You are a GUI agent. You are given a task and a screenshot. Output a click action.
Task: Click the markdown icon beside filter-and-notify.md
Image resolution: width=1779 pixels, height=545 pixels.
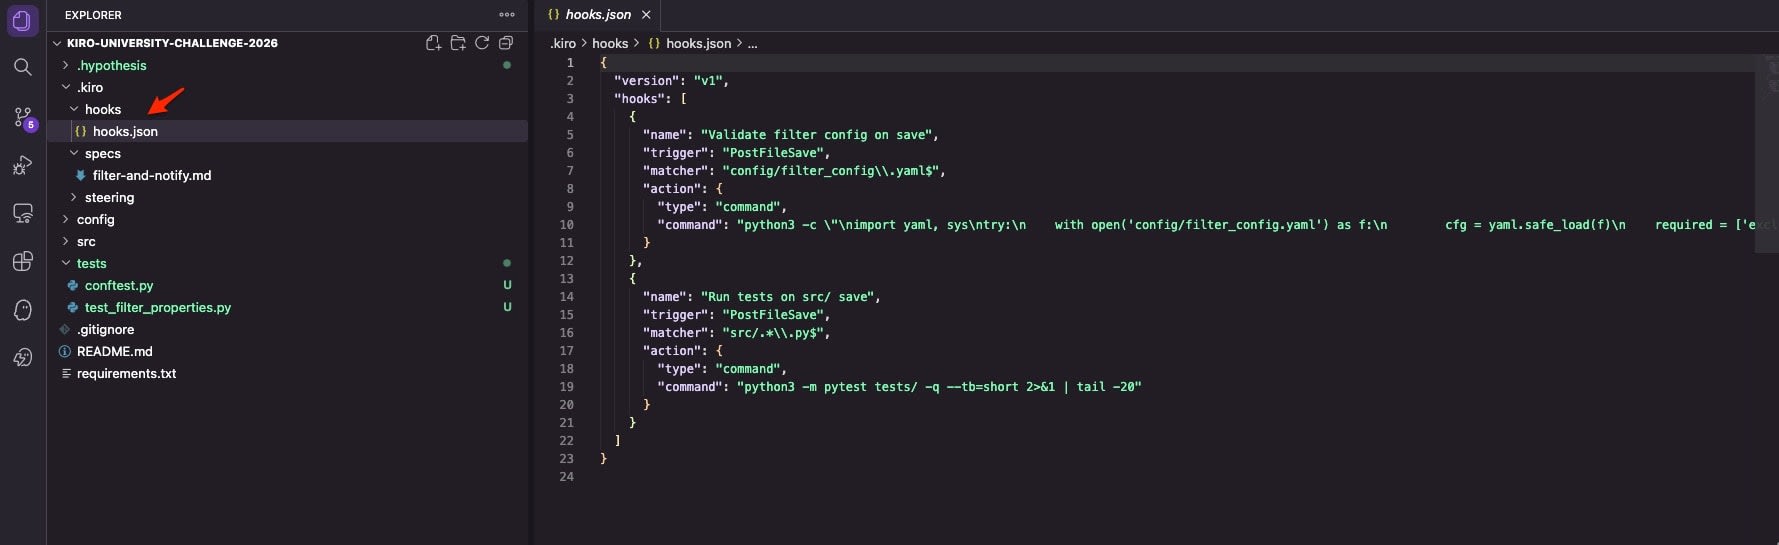click(81, 175)
